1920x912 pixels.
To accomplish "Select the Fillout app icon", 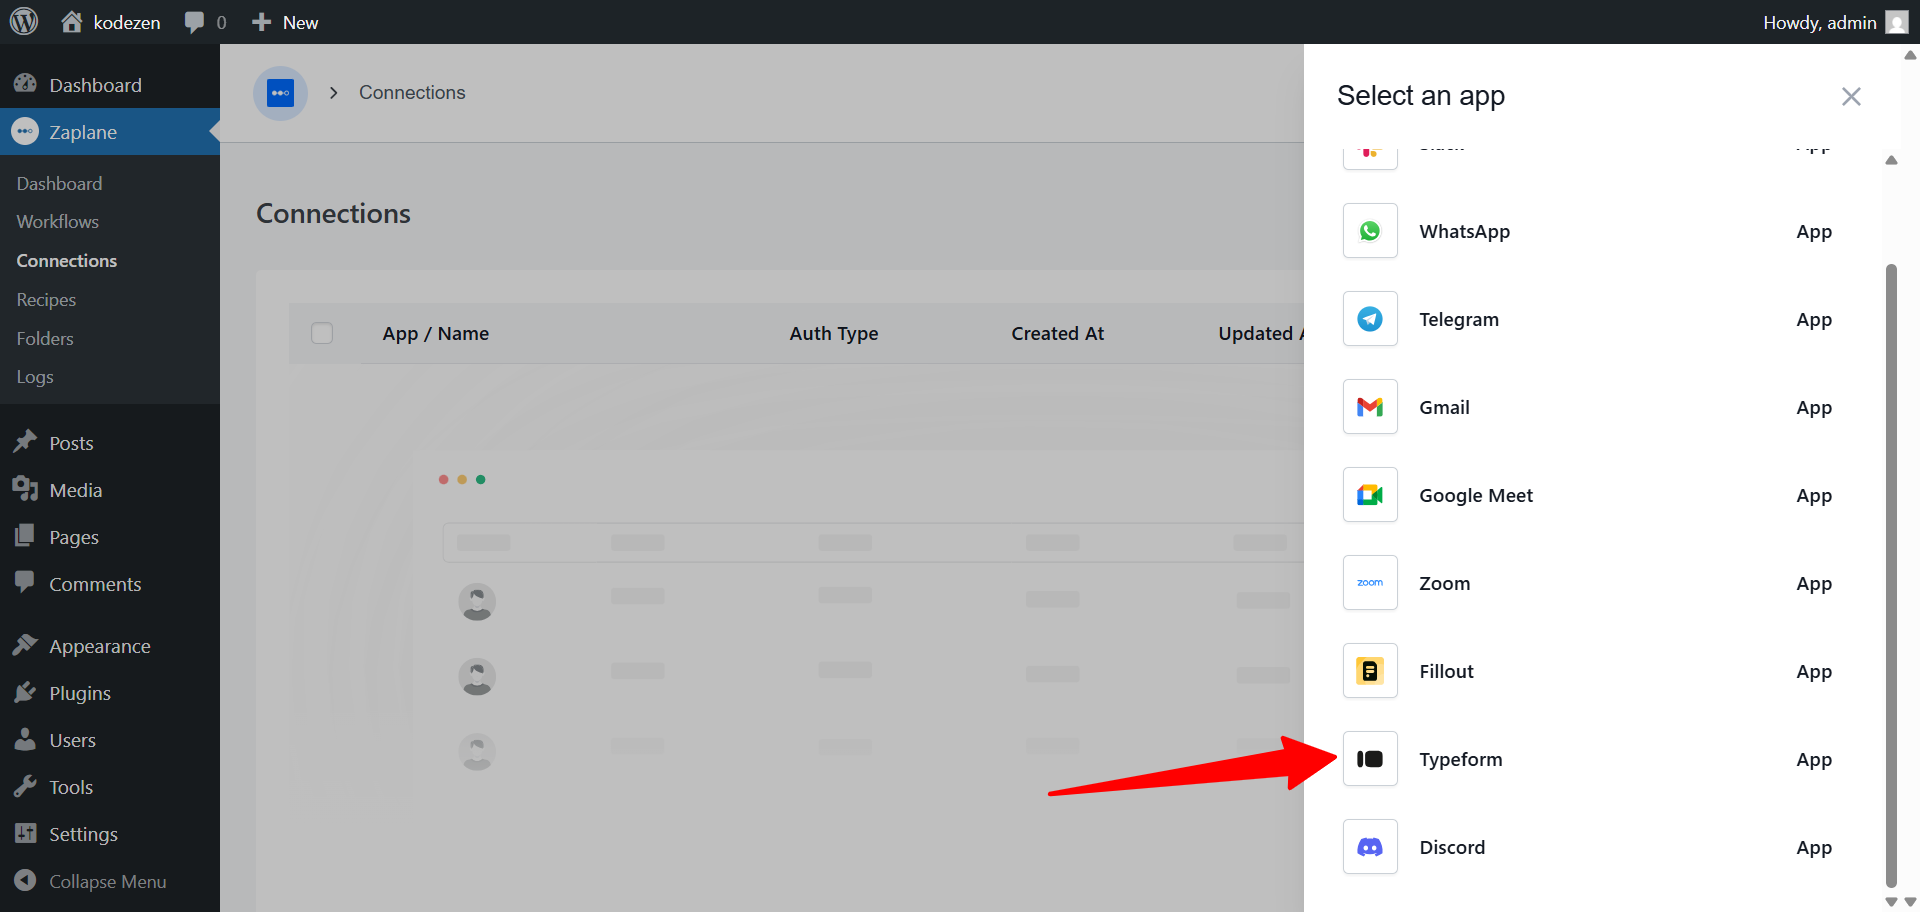I will tap(1370, 671).
